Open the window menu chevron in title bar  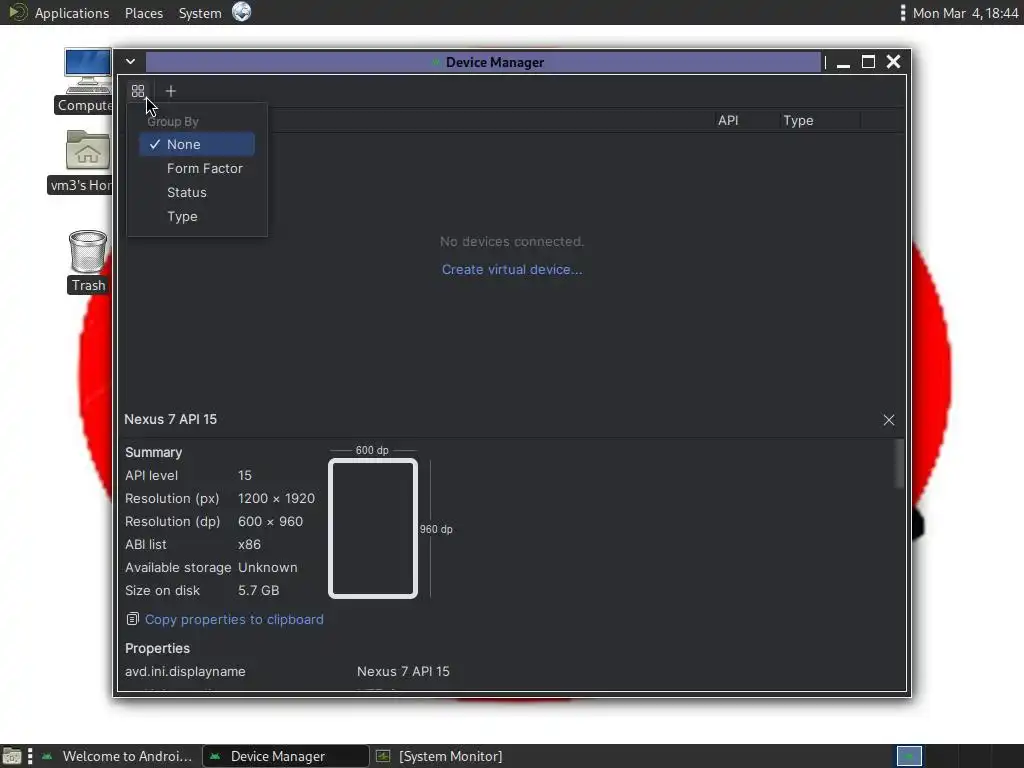(x=131, y=61)
